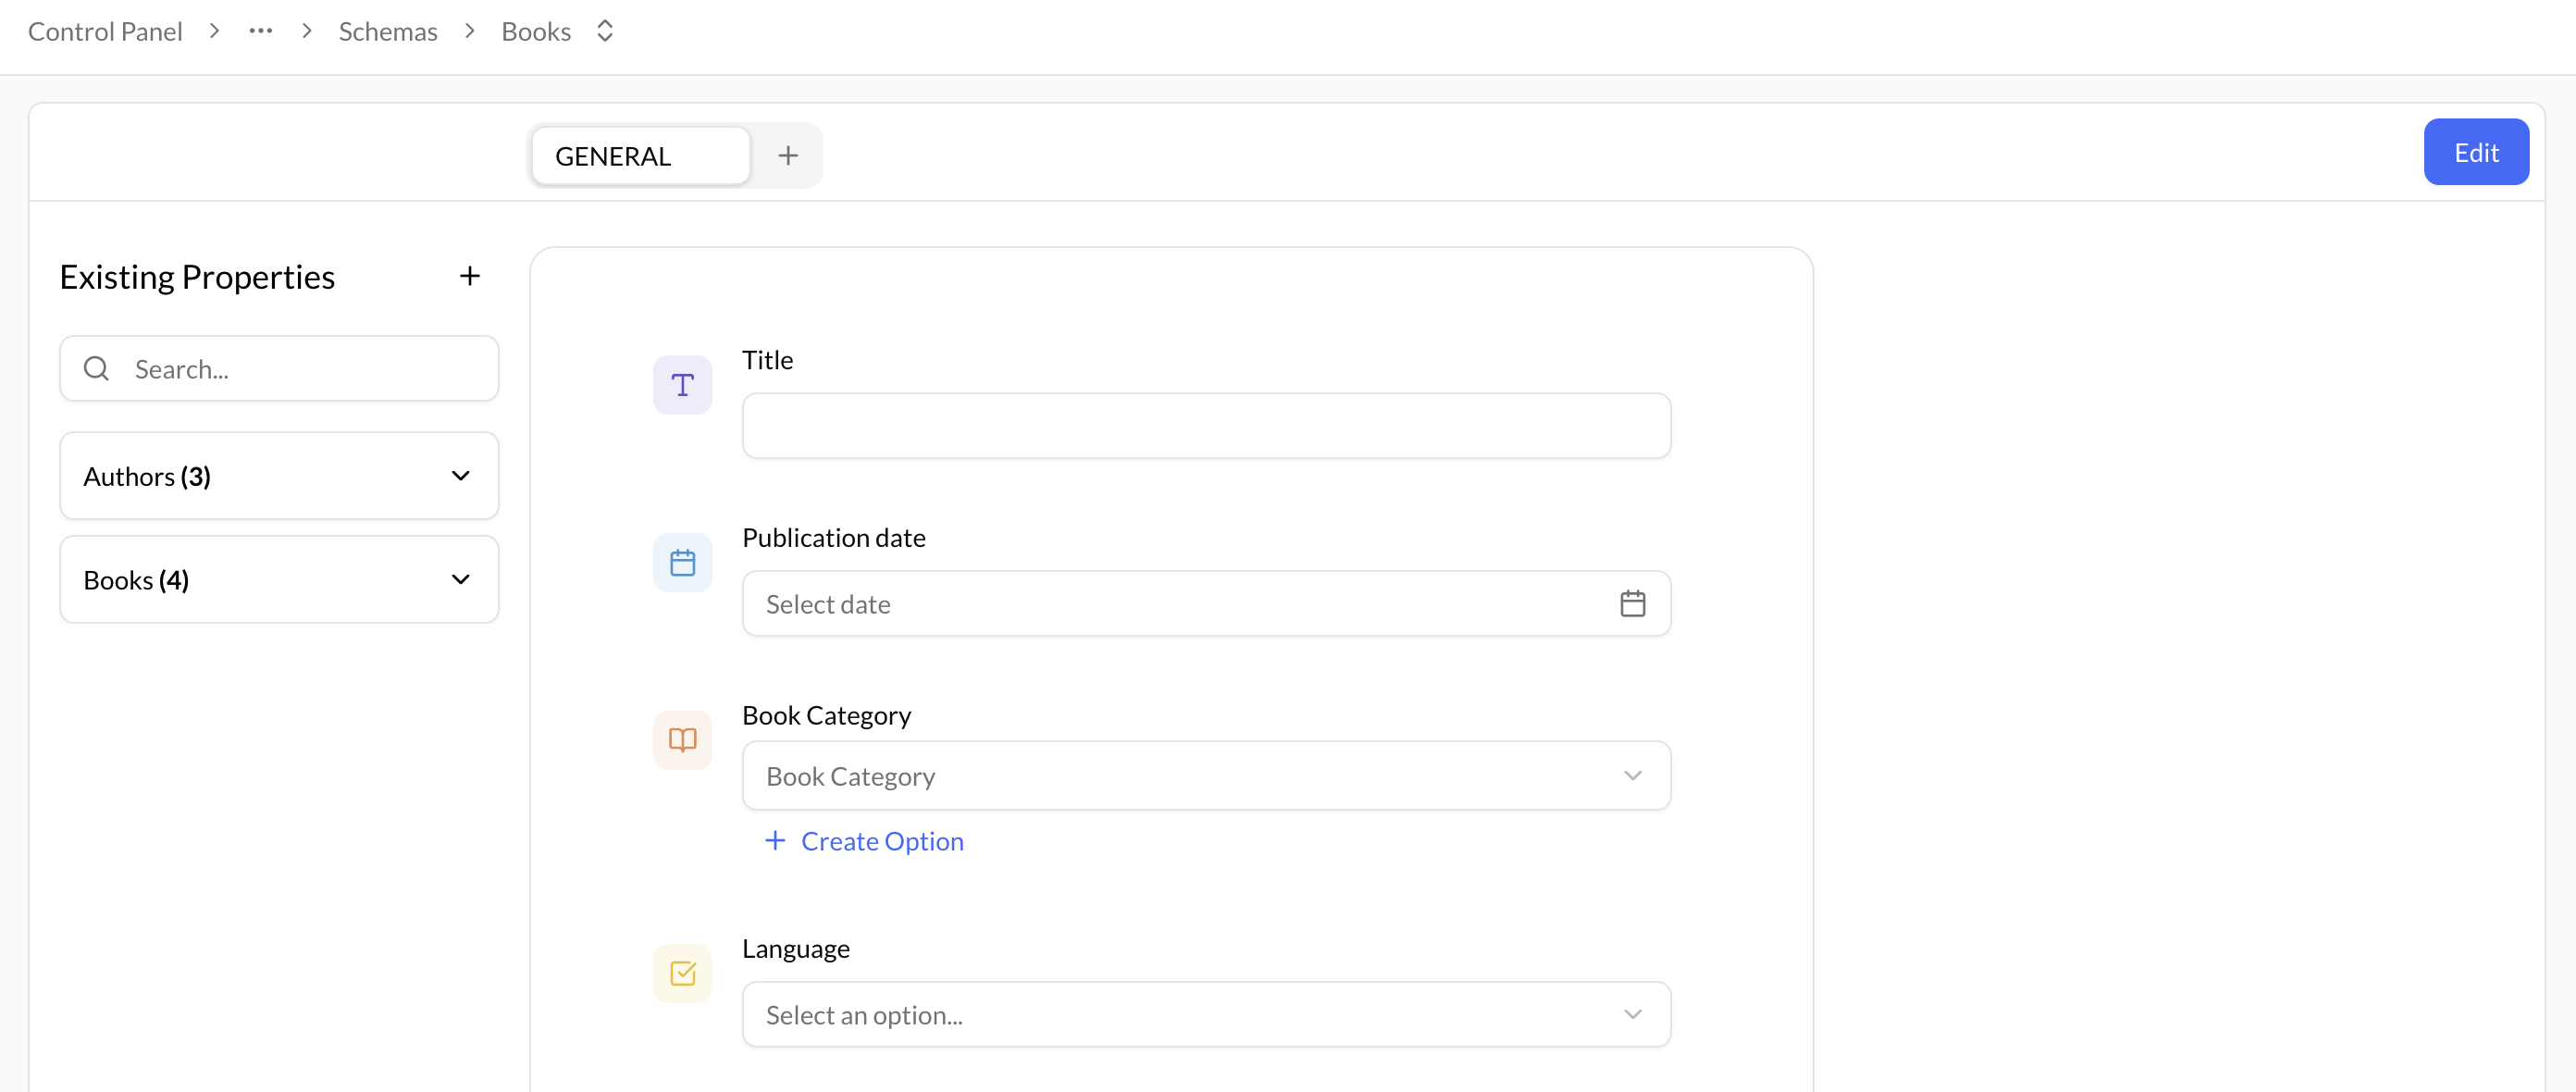Click the Book Category book icon
This screenshot has width=2576, height=1092.
[682, 740]
